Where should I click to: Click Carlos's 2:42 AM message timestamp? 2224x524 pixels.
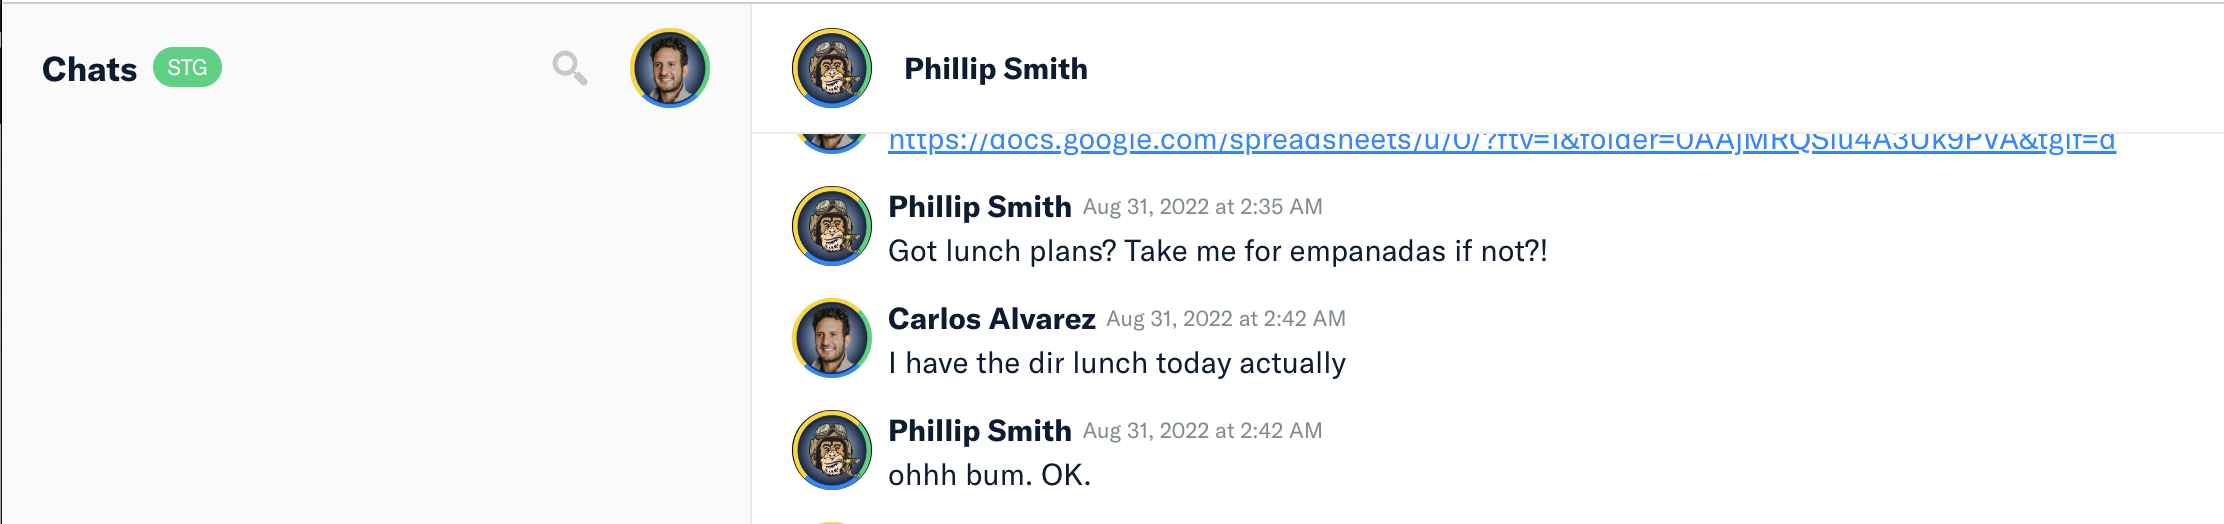[x=1226, y=319]
